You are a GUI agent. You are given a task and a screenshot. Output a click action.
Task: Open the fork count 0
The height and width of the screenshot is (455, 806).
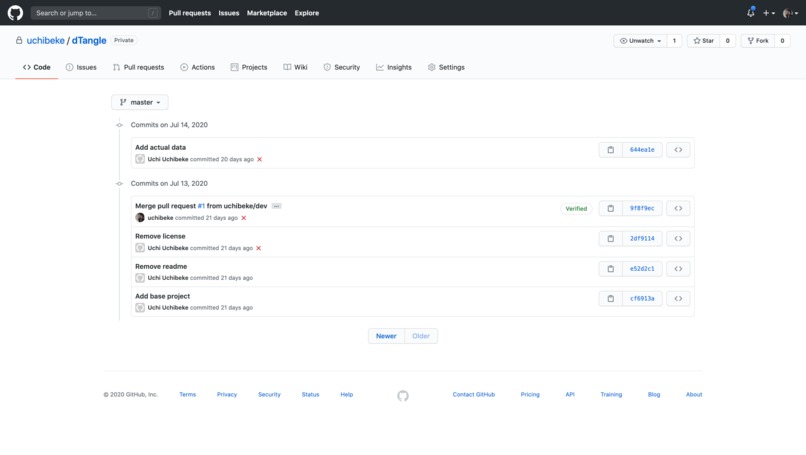coord(782,41)
